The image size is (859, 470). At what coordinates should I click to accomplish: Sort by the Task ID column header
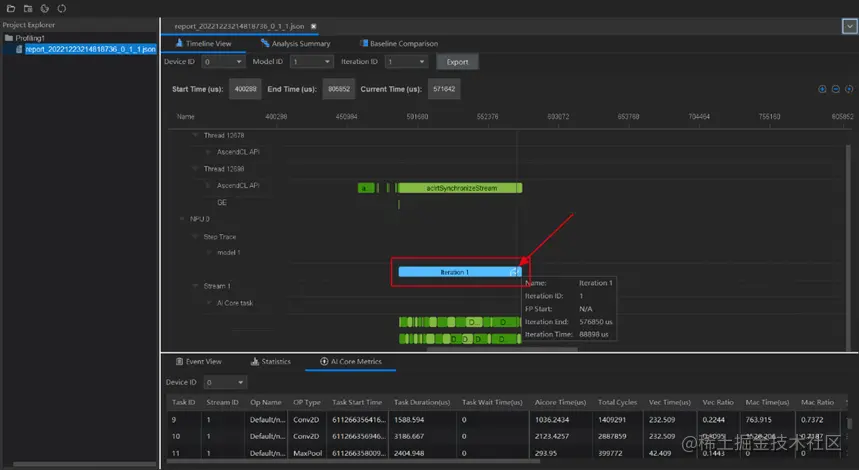click(x=183, y=402)
